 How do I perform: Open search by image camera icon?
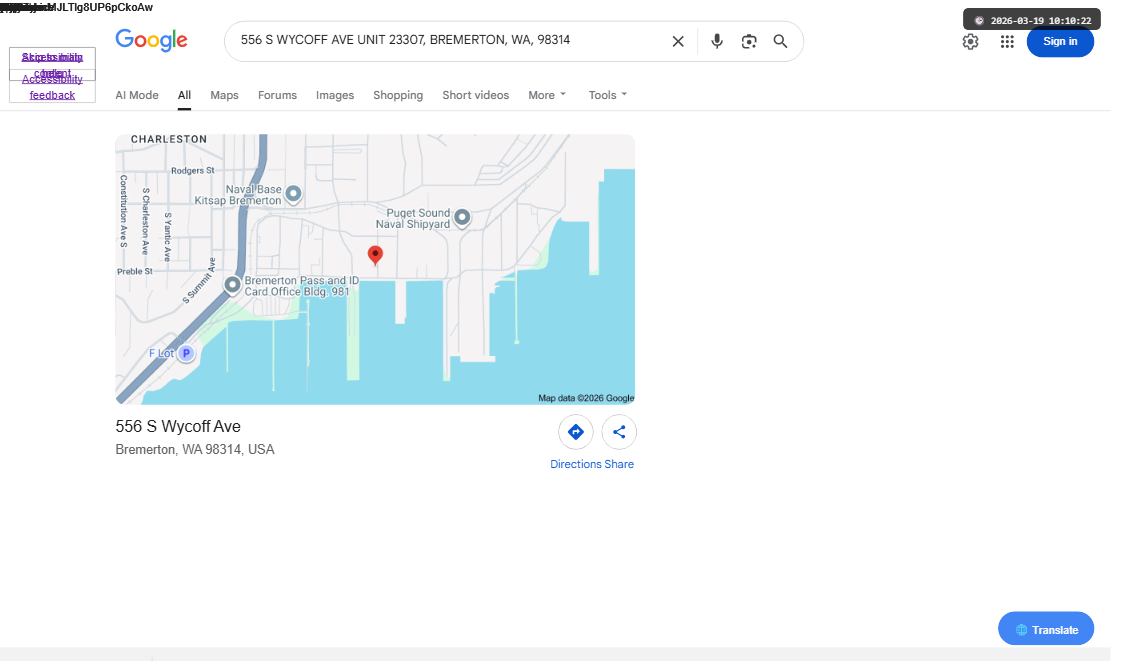point(749,42)
